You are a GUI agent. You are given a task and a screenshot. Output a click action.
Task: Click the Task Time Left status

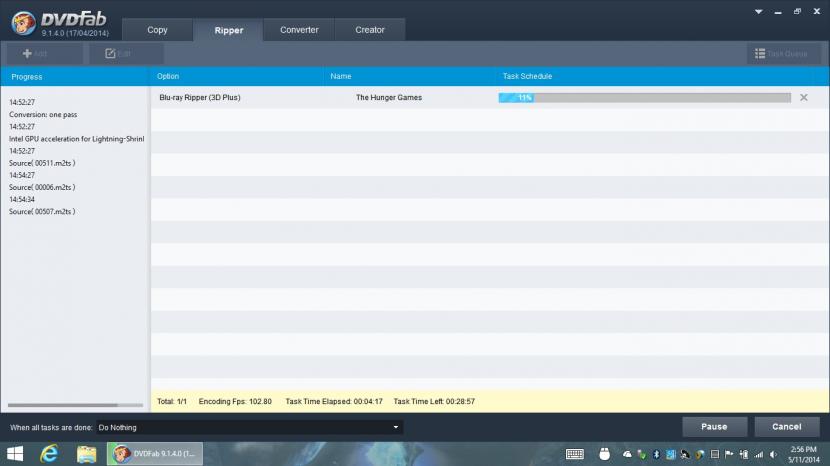(x=434, y=401)
